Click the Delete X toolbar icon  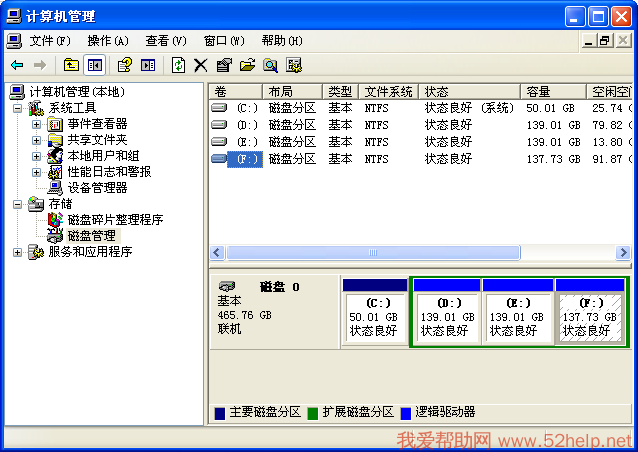coord(200,65)
